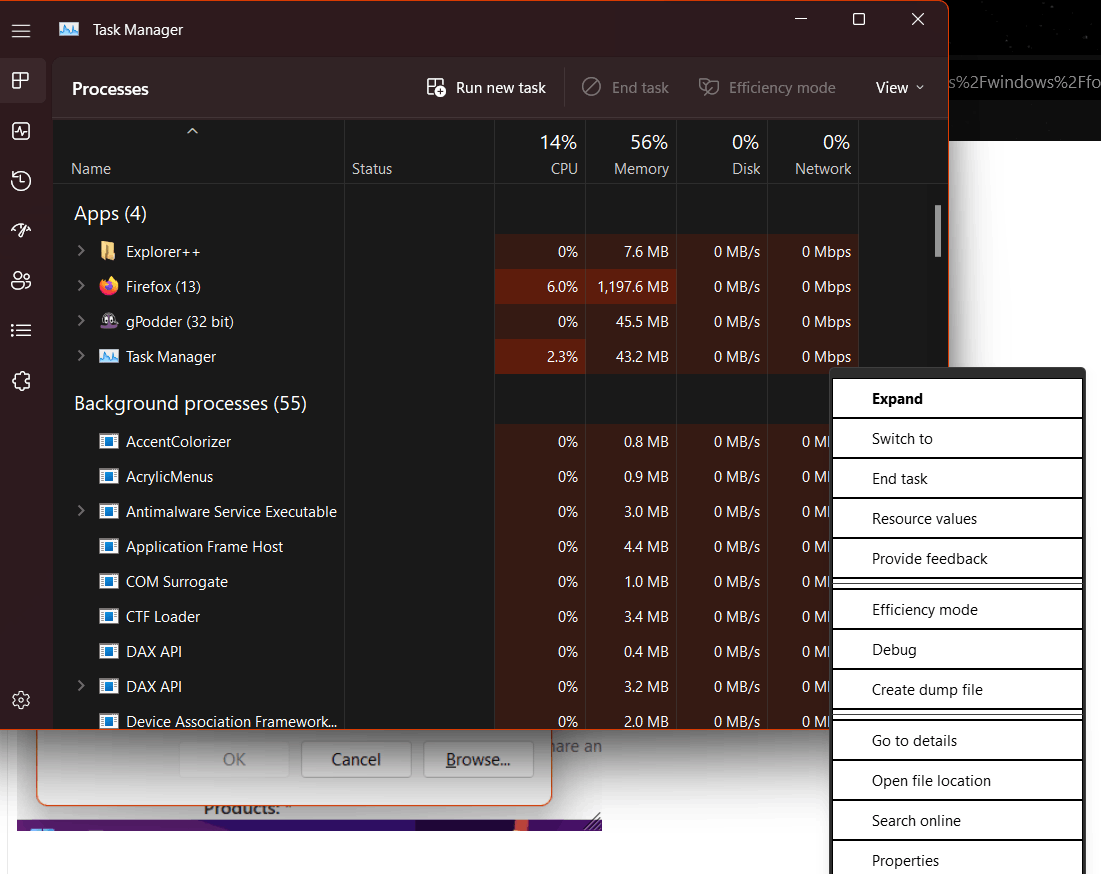This screenshot has height=874, width=1101.
Task: Choose Switch to in context menu
Action: (x=957, y=439)
